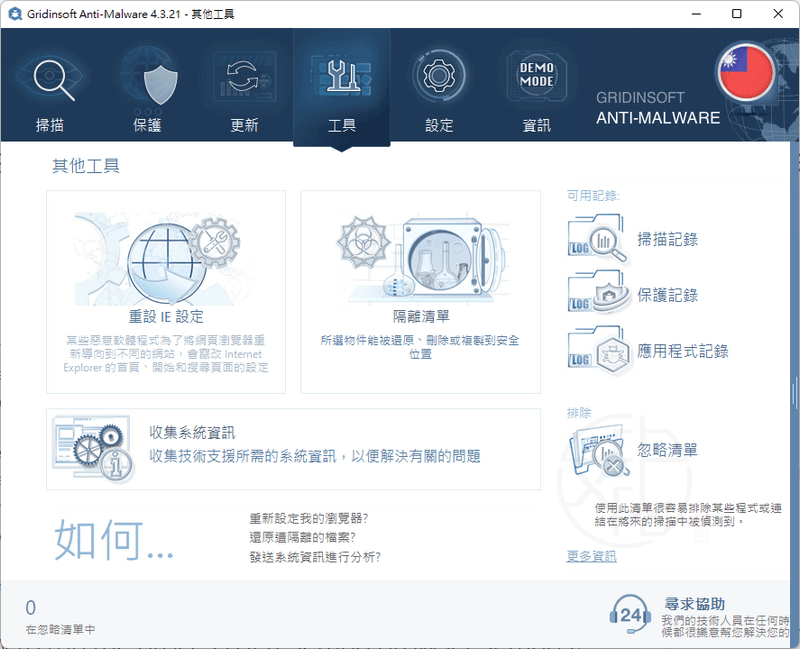Click 還原遭隔離的檔案? help link
Image resolution: width=800 pixels, height=649 pixels.
(303, 537)
